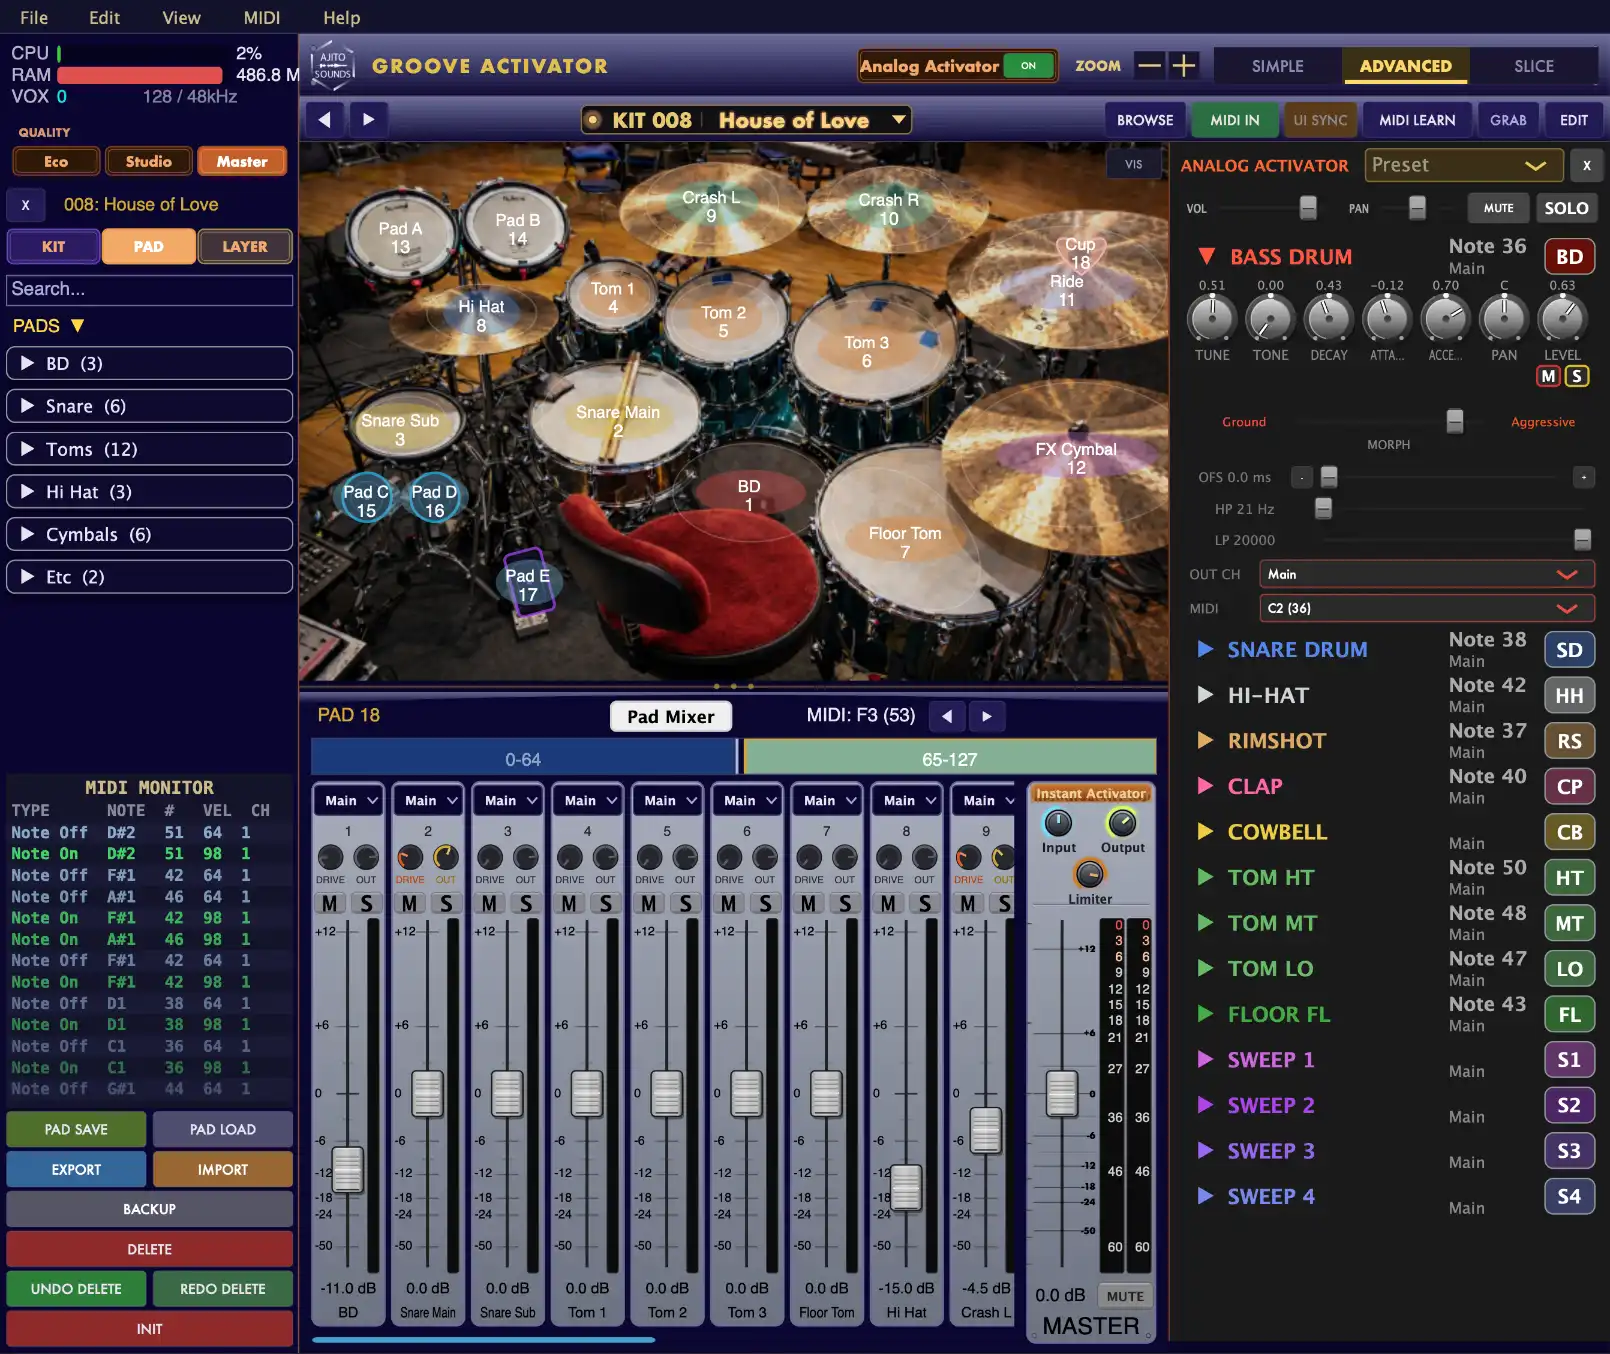The height and width of the screenshot is (1354, 1610).
Task: Click the MASTER volume fader
Action: point(1061,1093)
